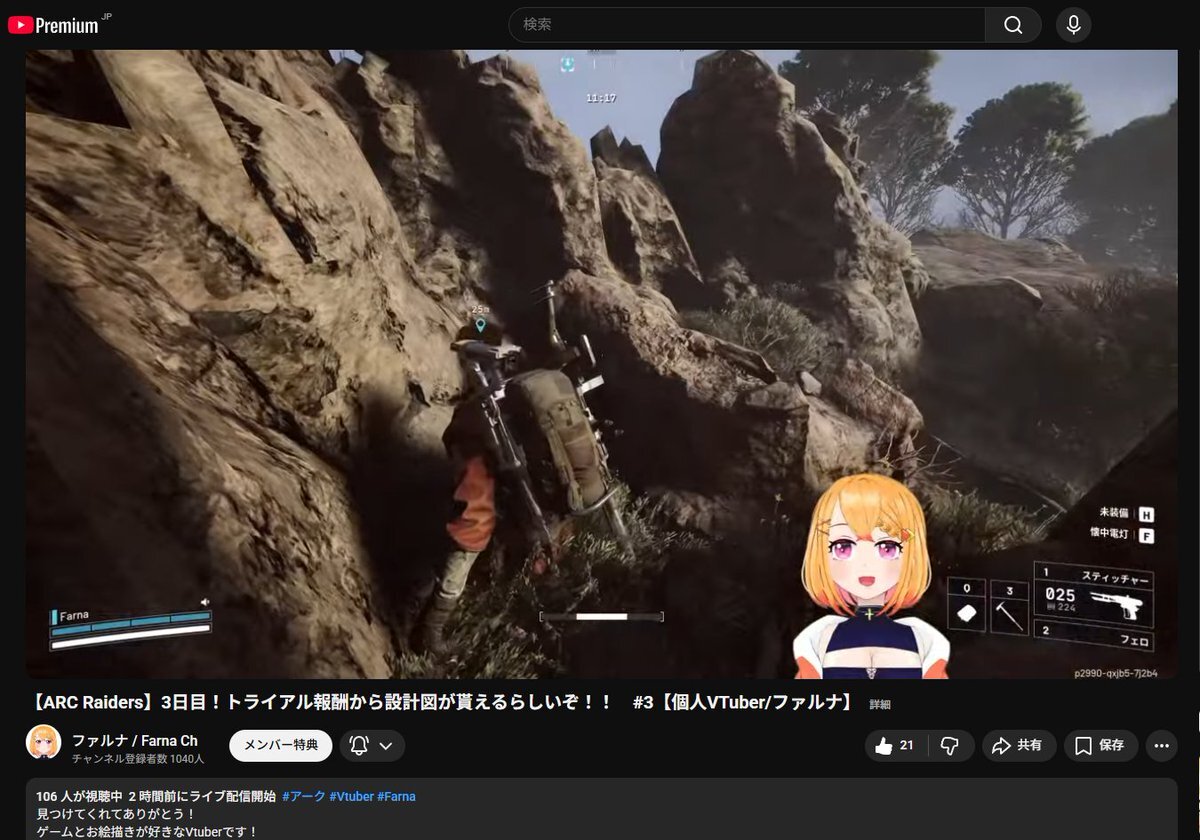Click the #Farna hashtag link
Image resolution: width=1200 pixels, height=840 pixels.
tap(396, 797)
